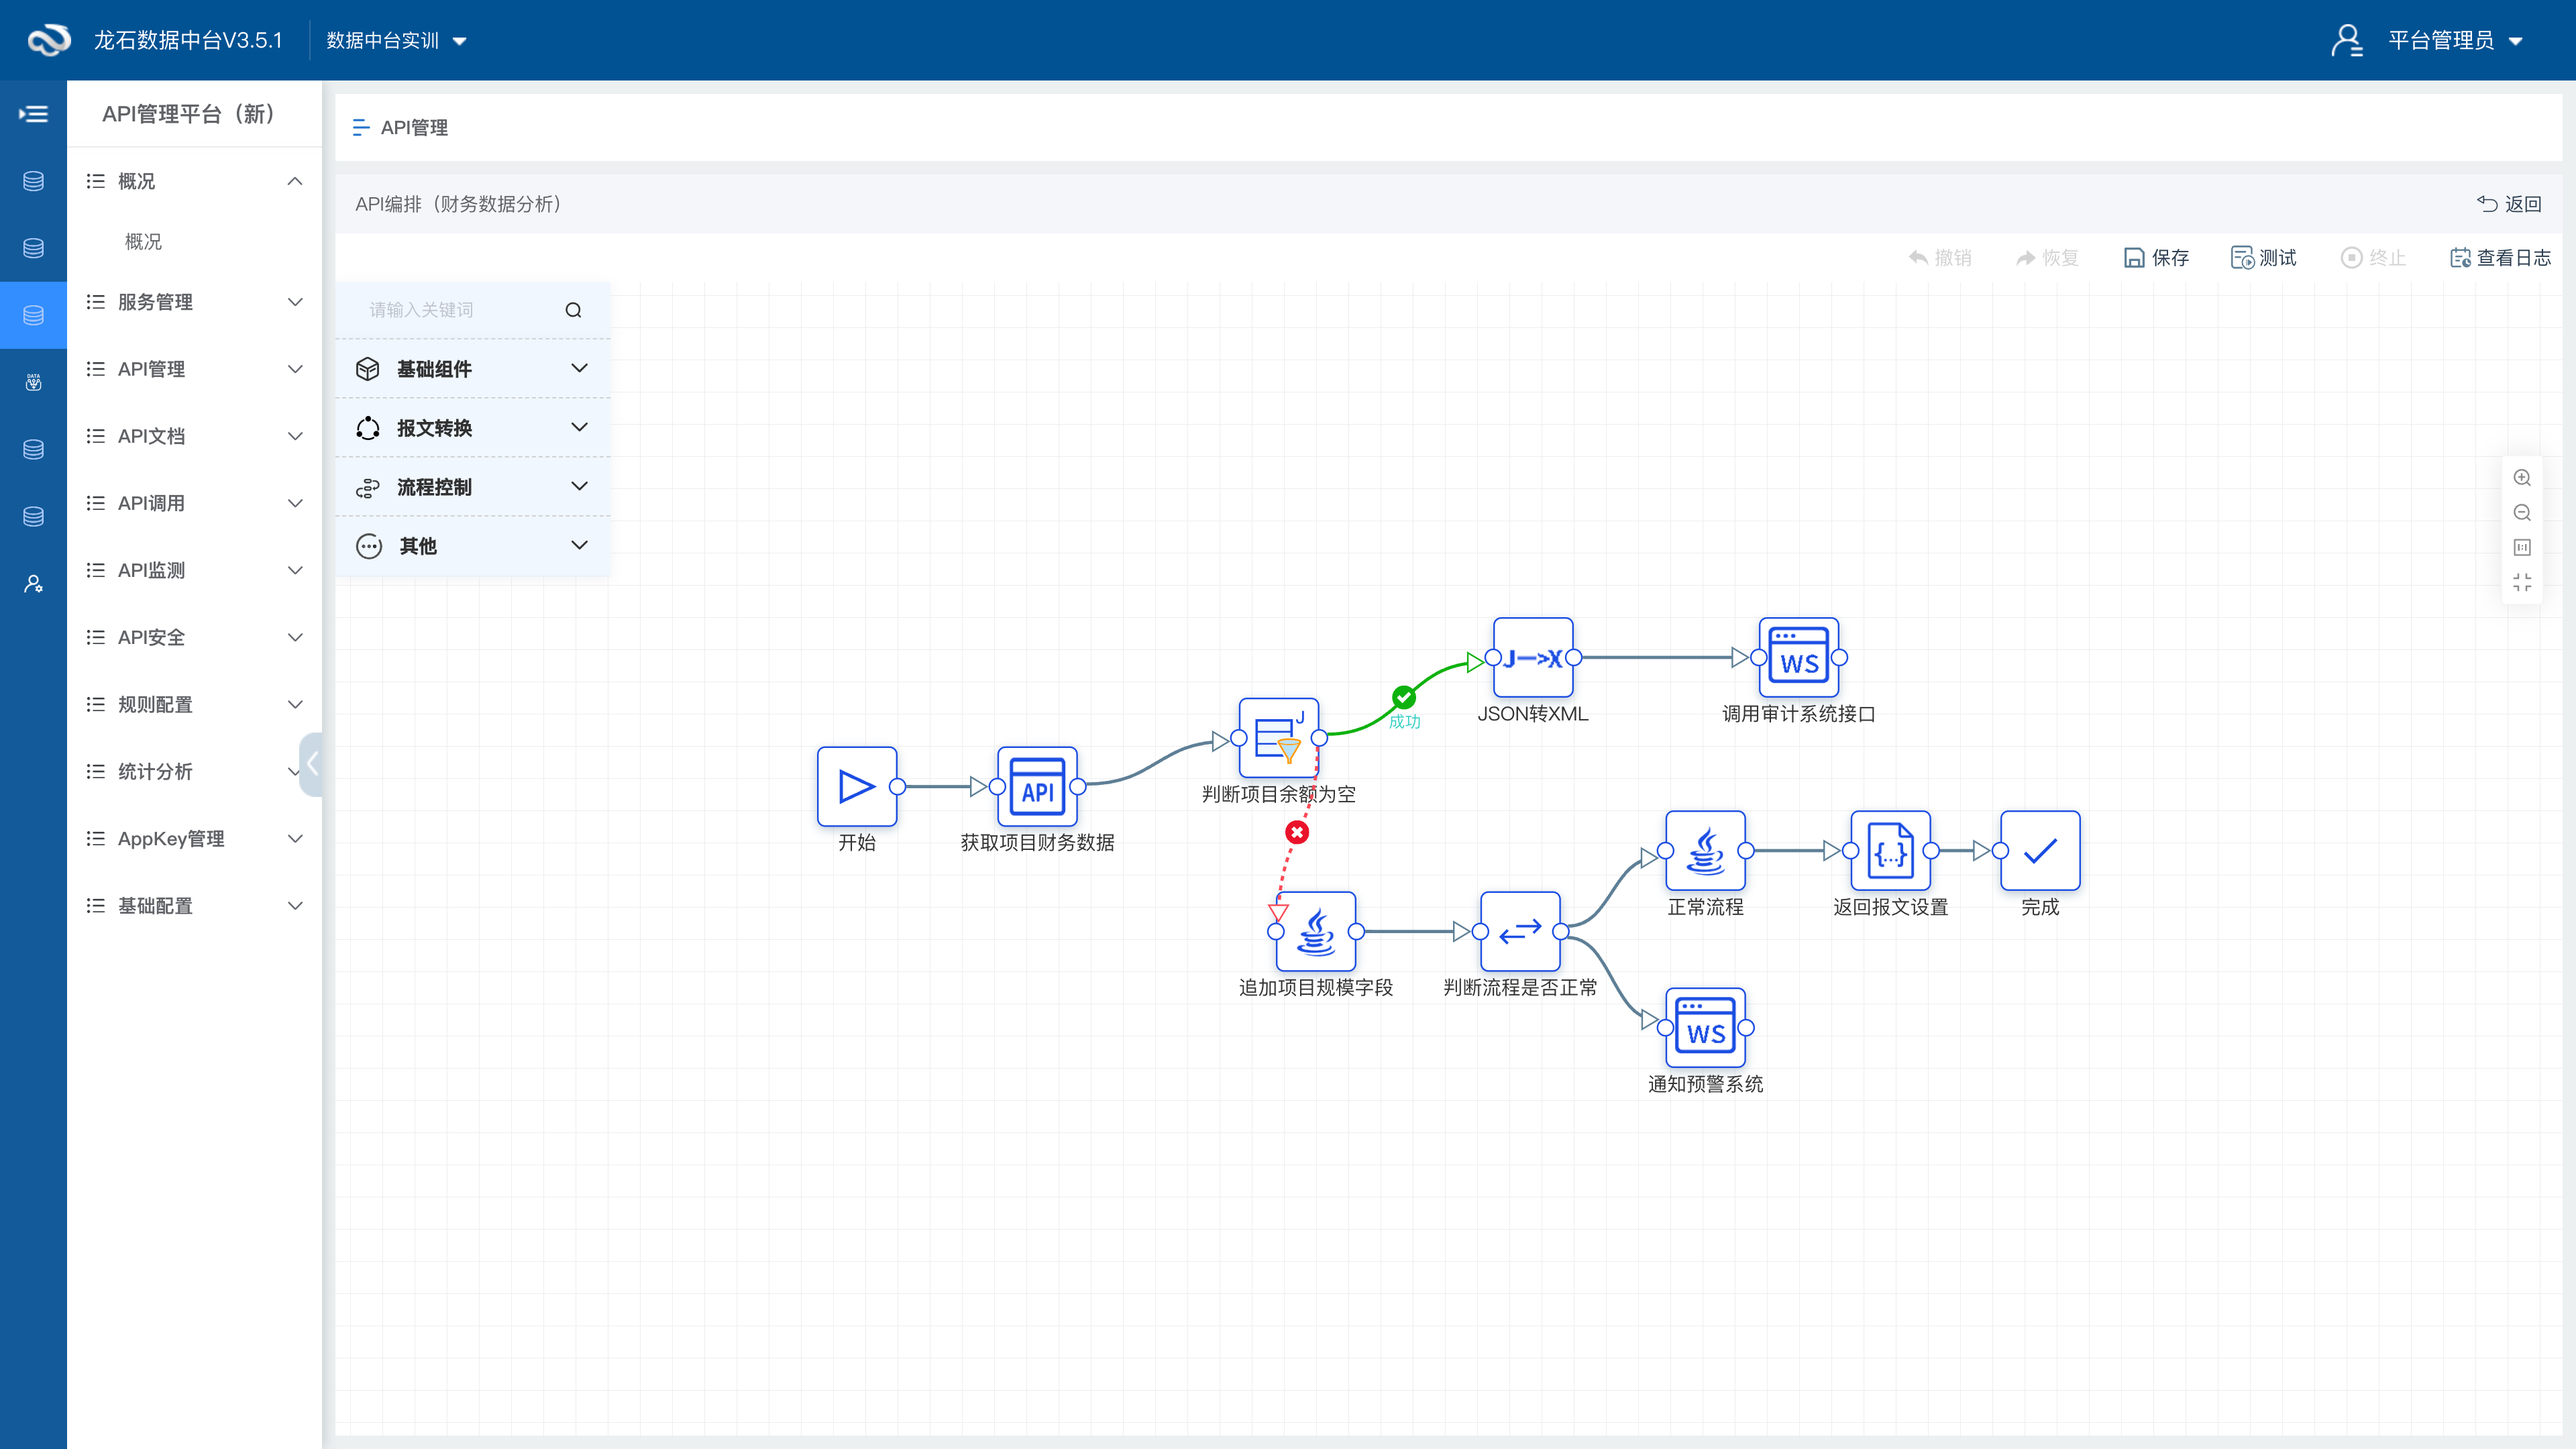Select the 通知预警系统 WS node

click(x=1705, y=1027)
